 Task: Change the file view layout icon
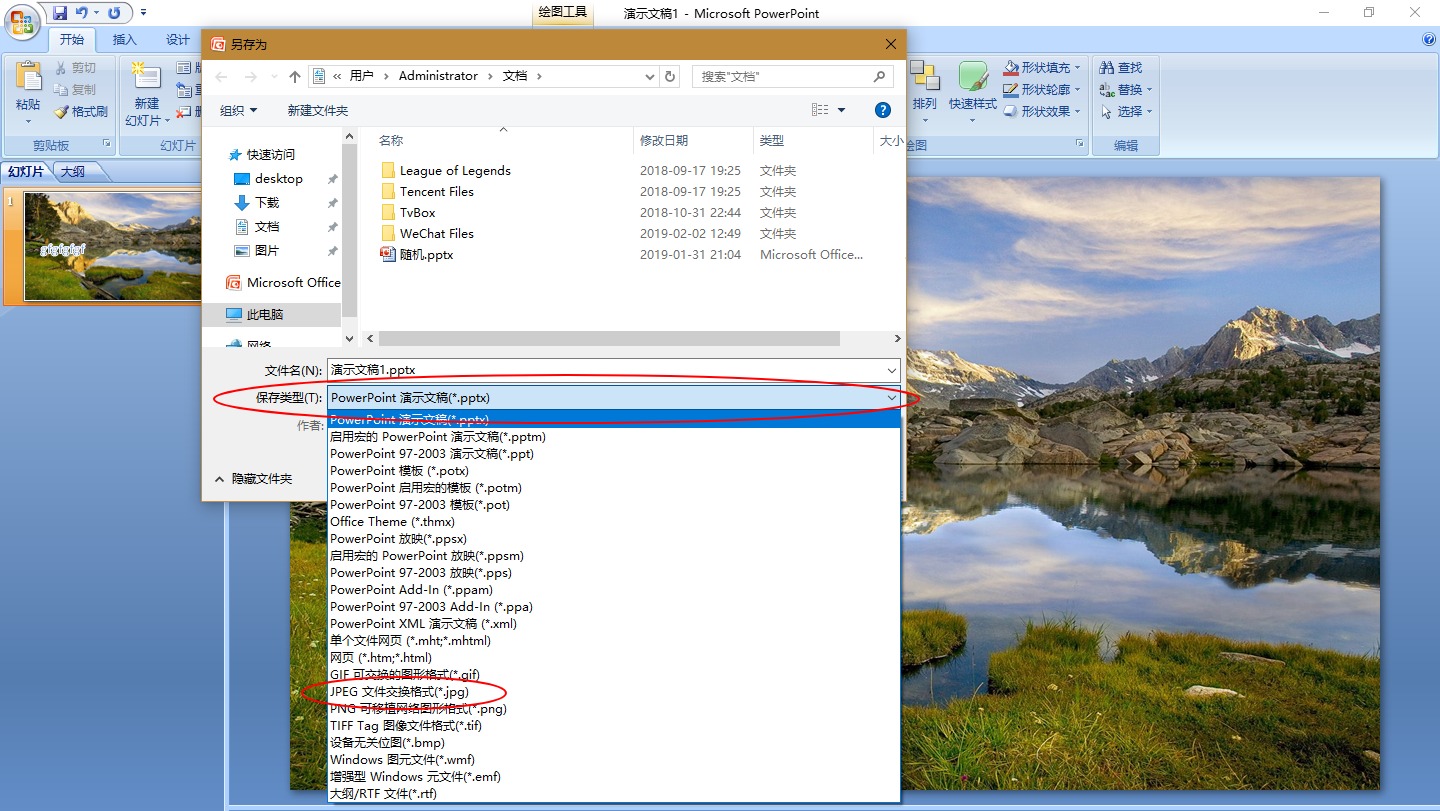pyautogui.click(x=821, y=110)
